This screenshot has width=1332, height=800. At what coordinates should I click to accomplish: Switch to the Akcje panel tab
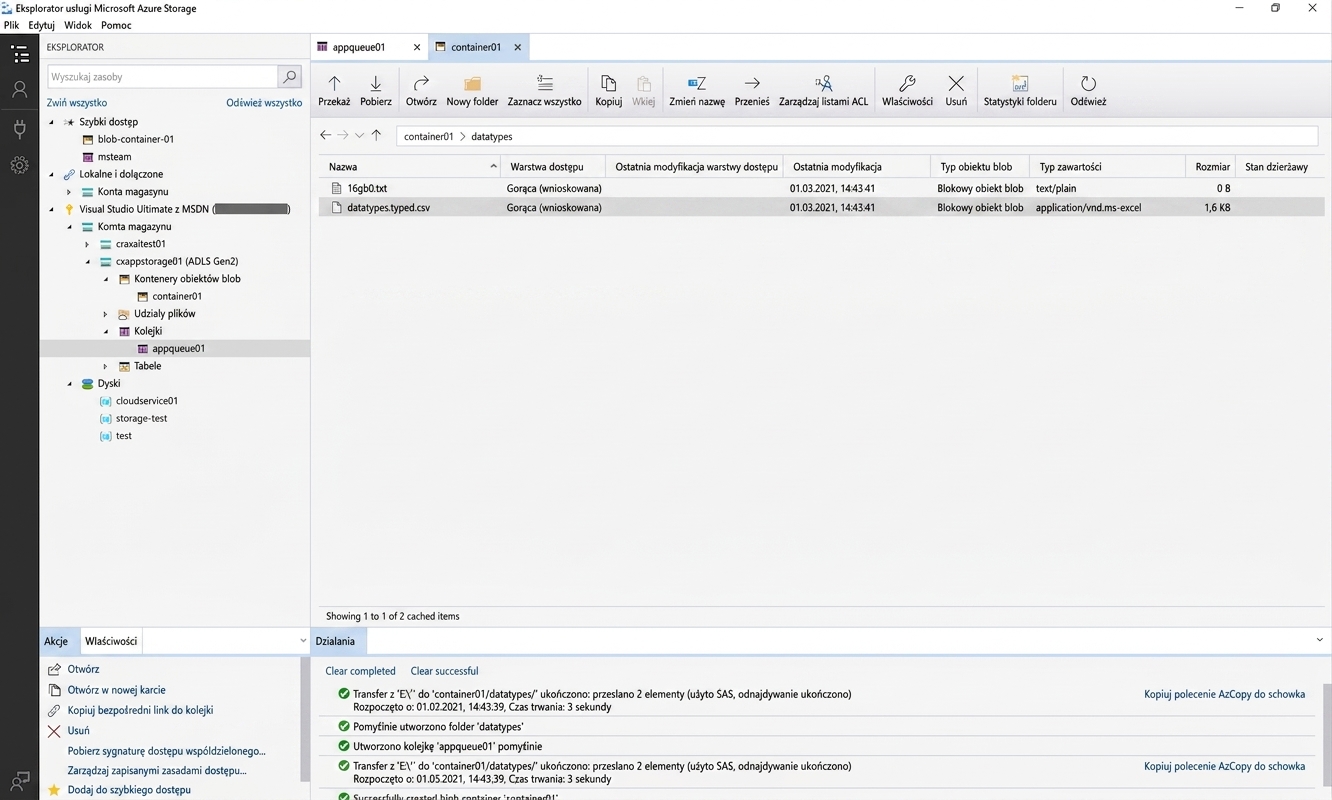(x=56, y=641)
